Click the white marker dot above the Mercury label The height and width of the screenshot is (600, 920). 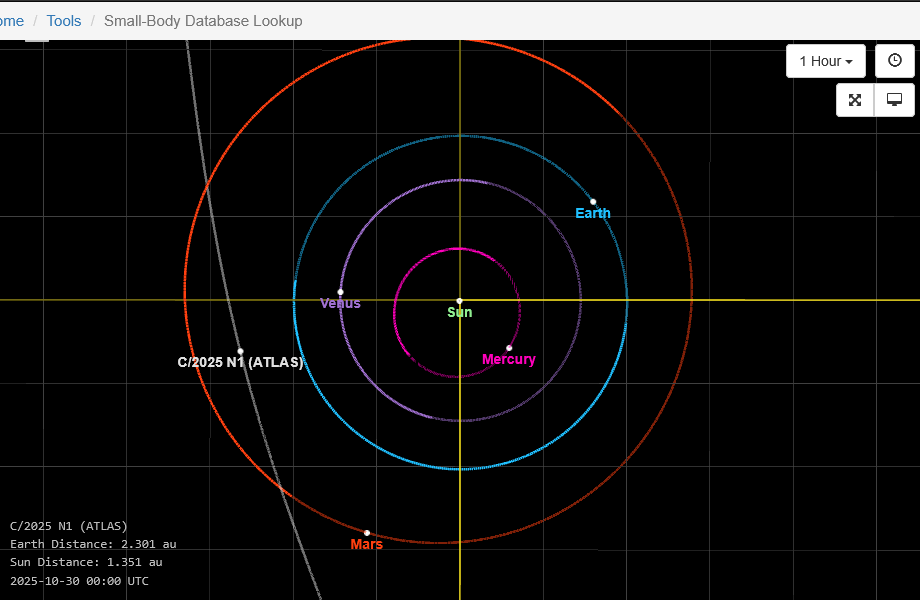[509, 348]
